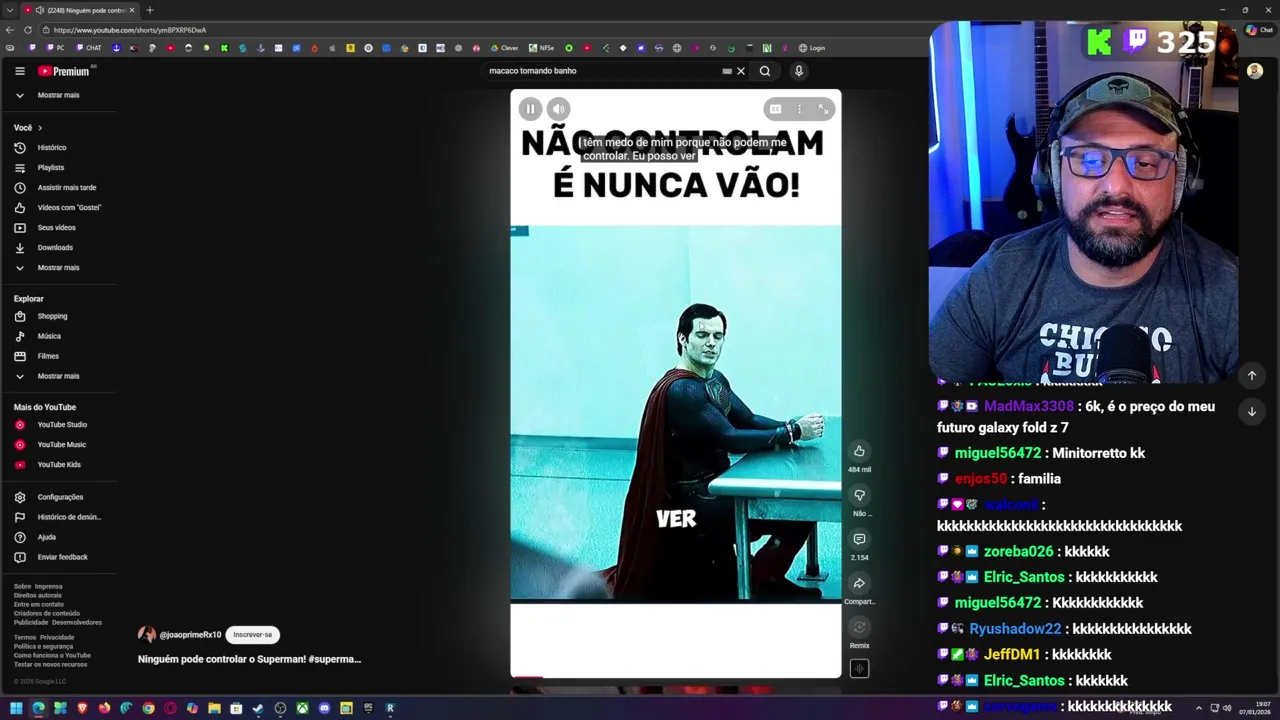Expand Mostrar mais under Downloads
This screenshot has width=1280, height=720.
click(x=58, y=267)
